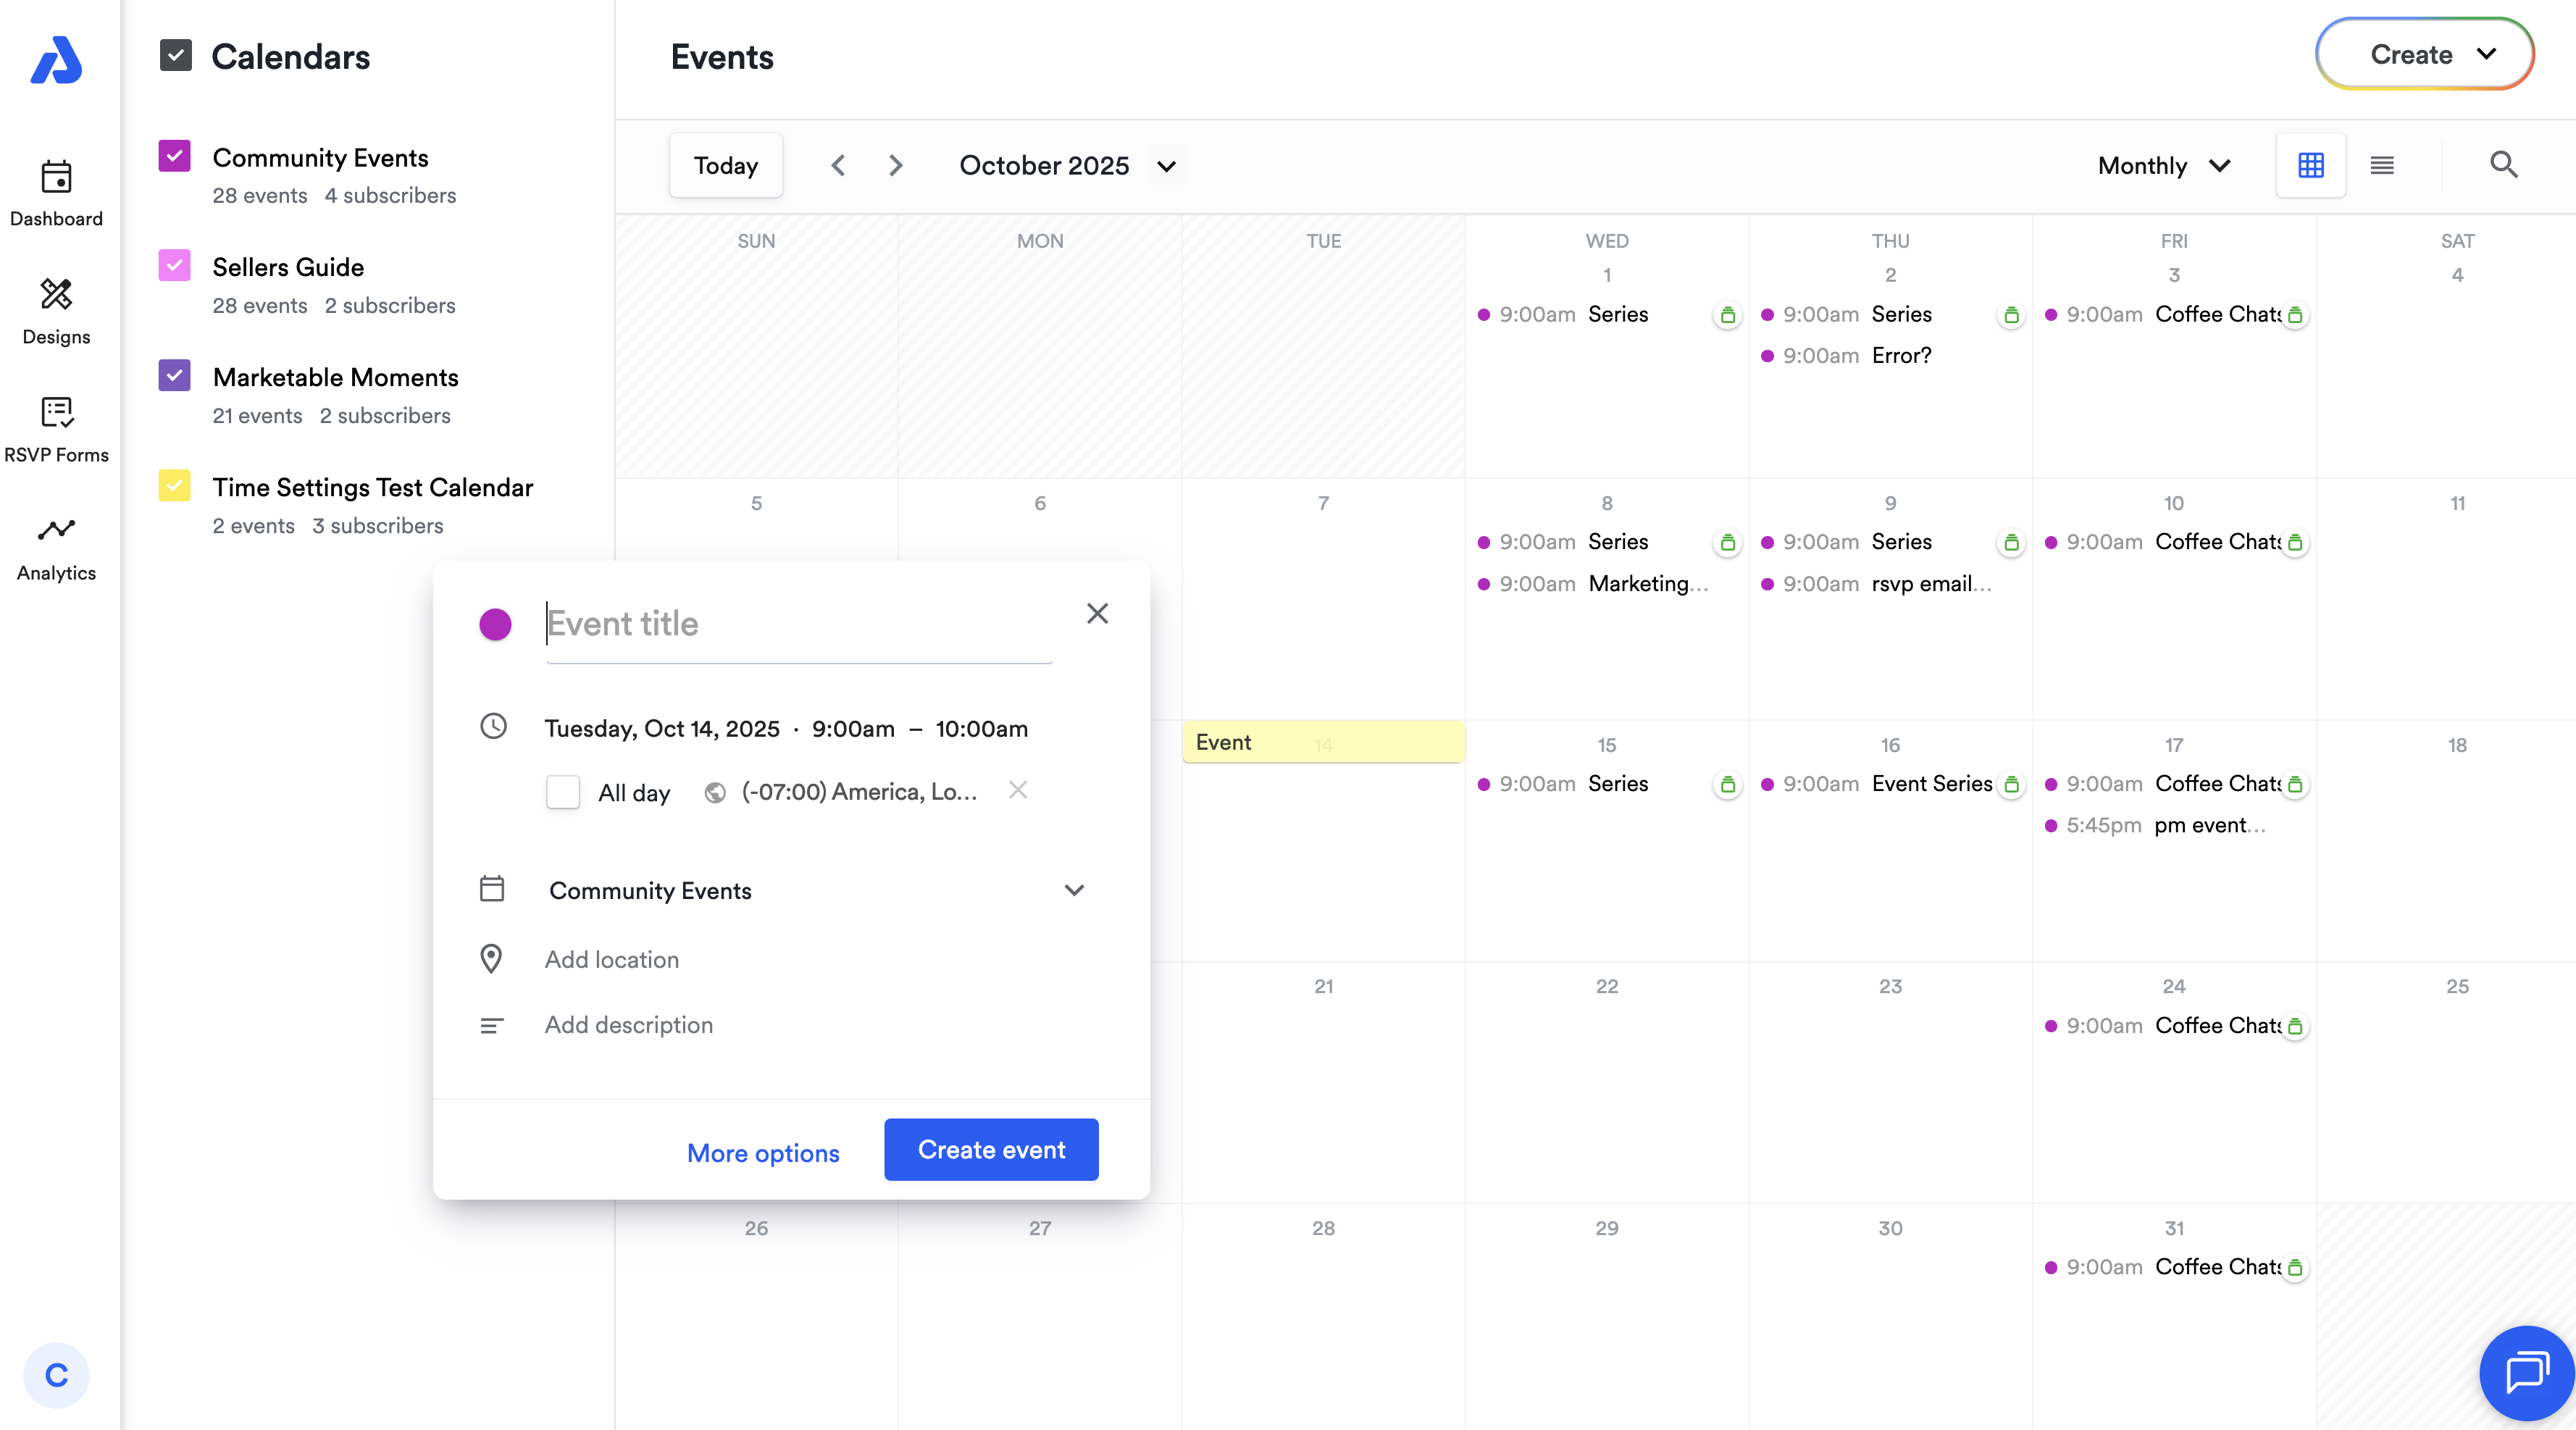Open the search magnifier icon

pyautogui.click(x=2503, y=165)
